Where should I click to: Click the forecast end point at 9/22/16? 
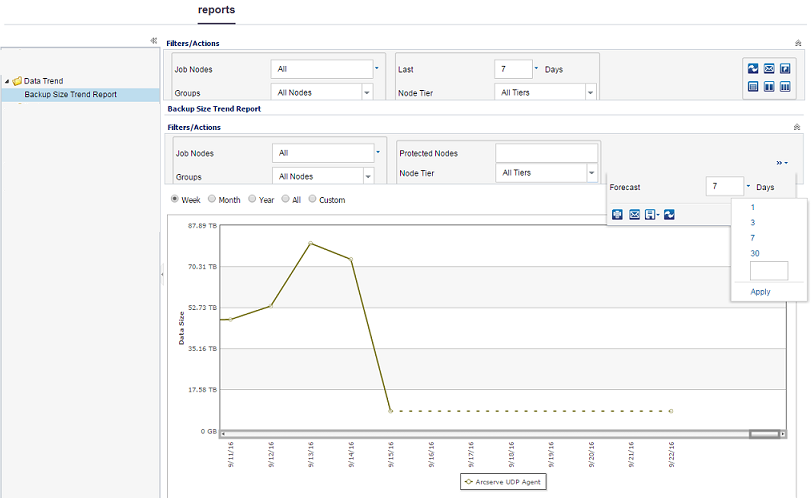pyautogui.click(x=671, y=411)
